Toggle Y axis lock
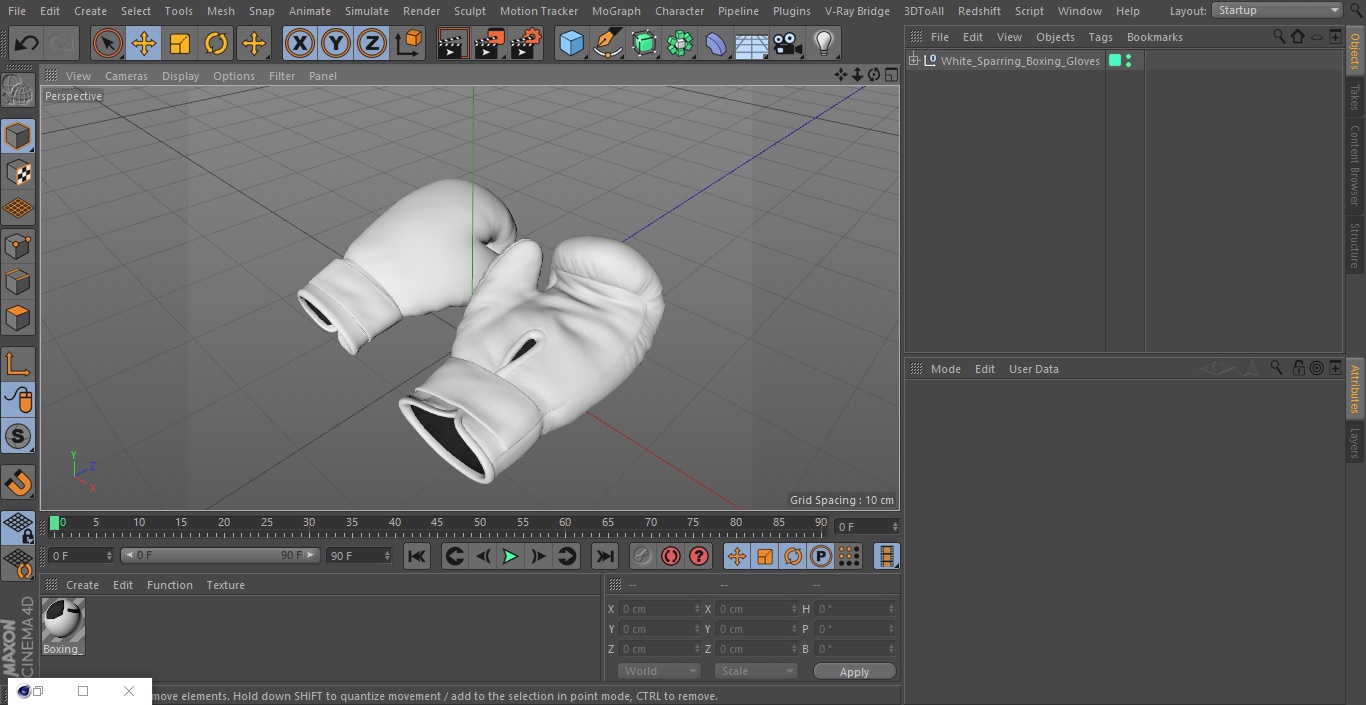The width and height of the screenshot is (1366, 705). click(x=335, y=43)
